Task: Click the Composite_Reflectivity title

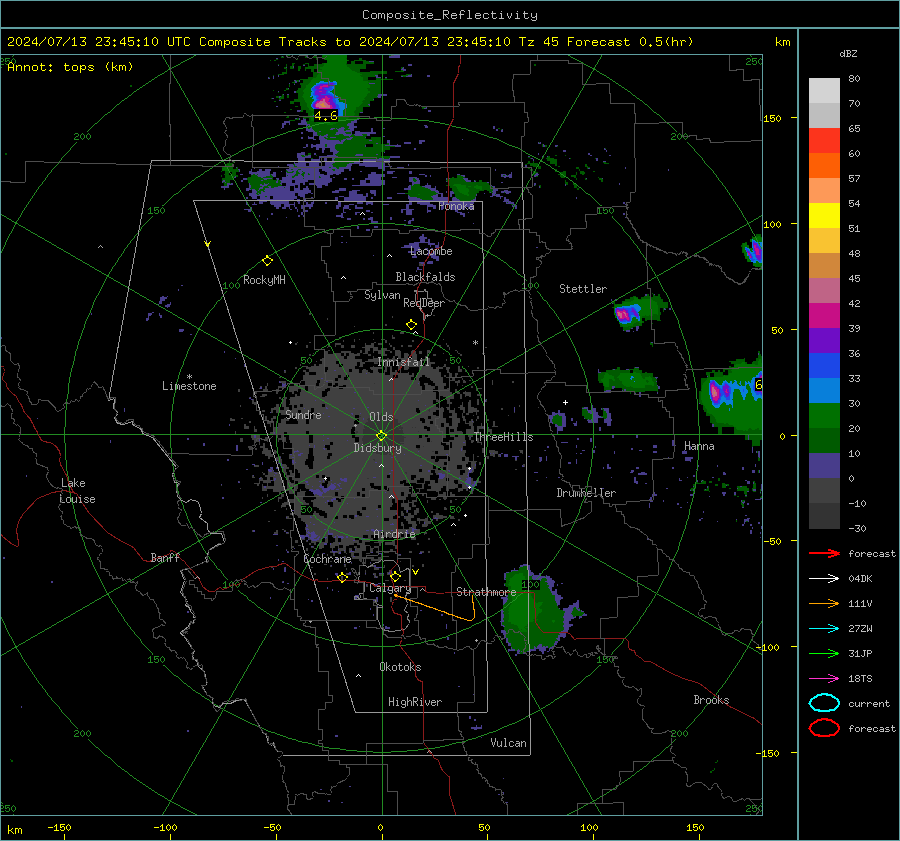Action: (x=450, y=15)
